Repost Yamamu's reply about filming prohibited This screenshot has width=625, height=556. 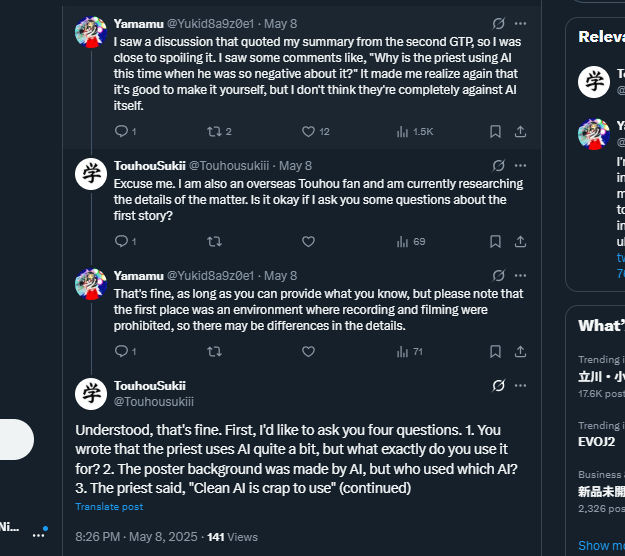[x=214, y=351]
